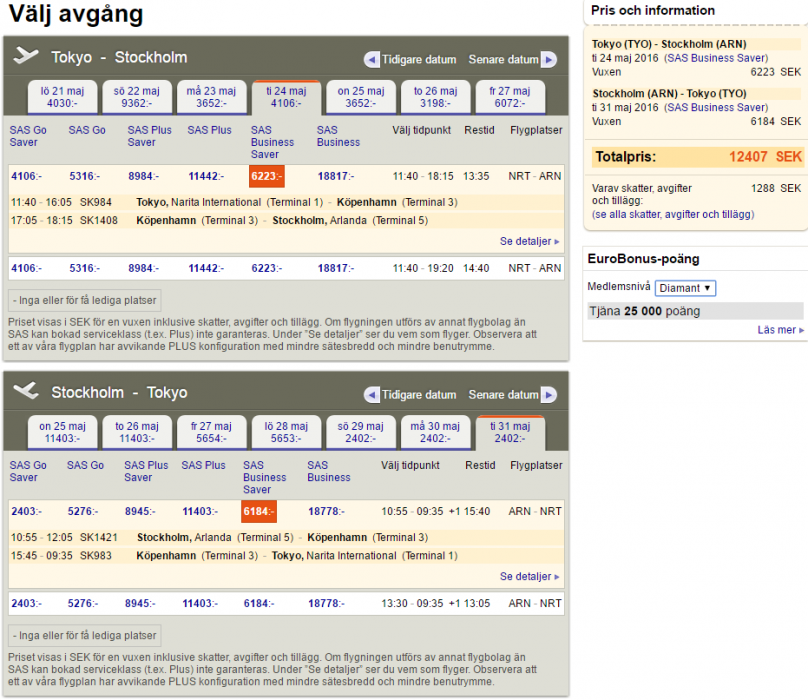The image size is (808, 700).
Task: Click the left arrow beside Tidigare datum for Tokyo - Stockholm
Action: coord(372,59)
